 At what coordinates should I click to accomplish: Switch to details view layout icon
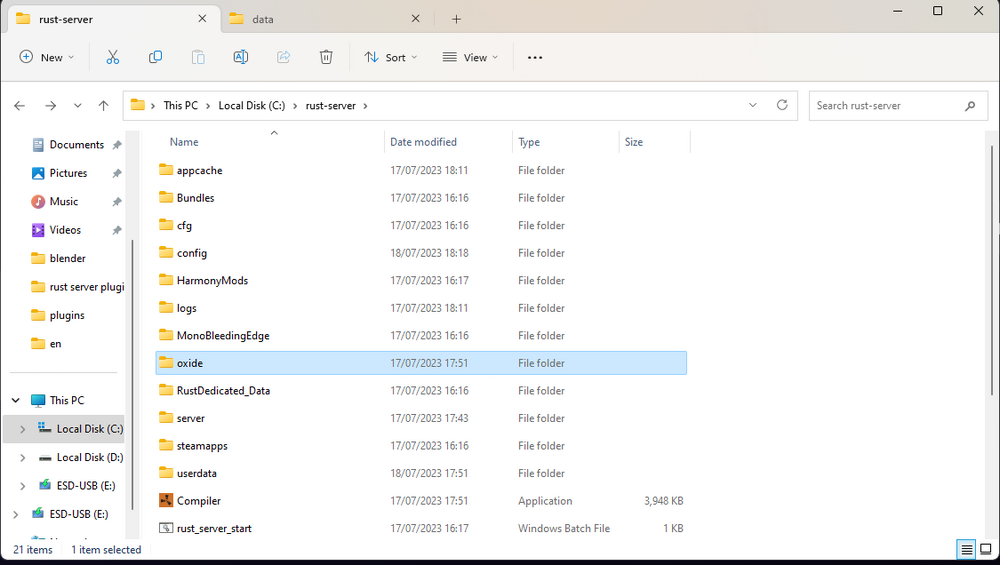click(x=967, y=549)
